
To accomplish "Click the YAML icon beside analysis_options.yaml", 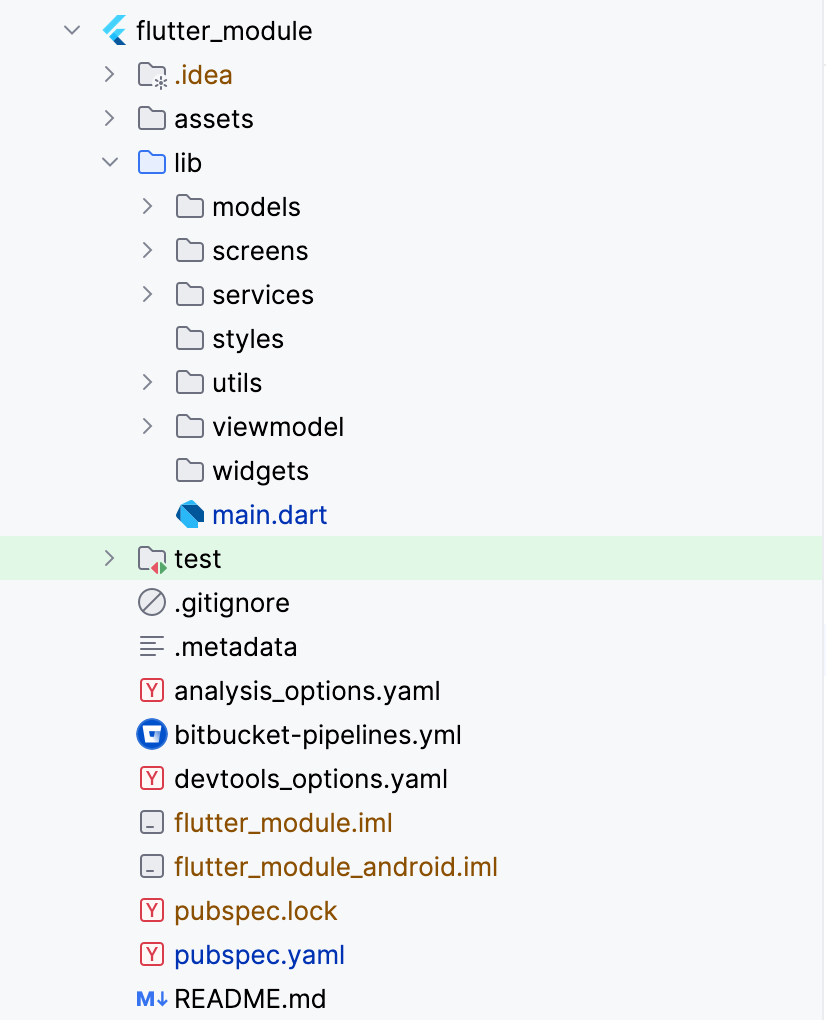I will click(x=151, y=690).
